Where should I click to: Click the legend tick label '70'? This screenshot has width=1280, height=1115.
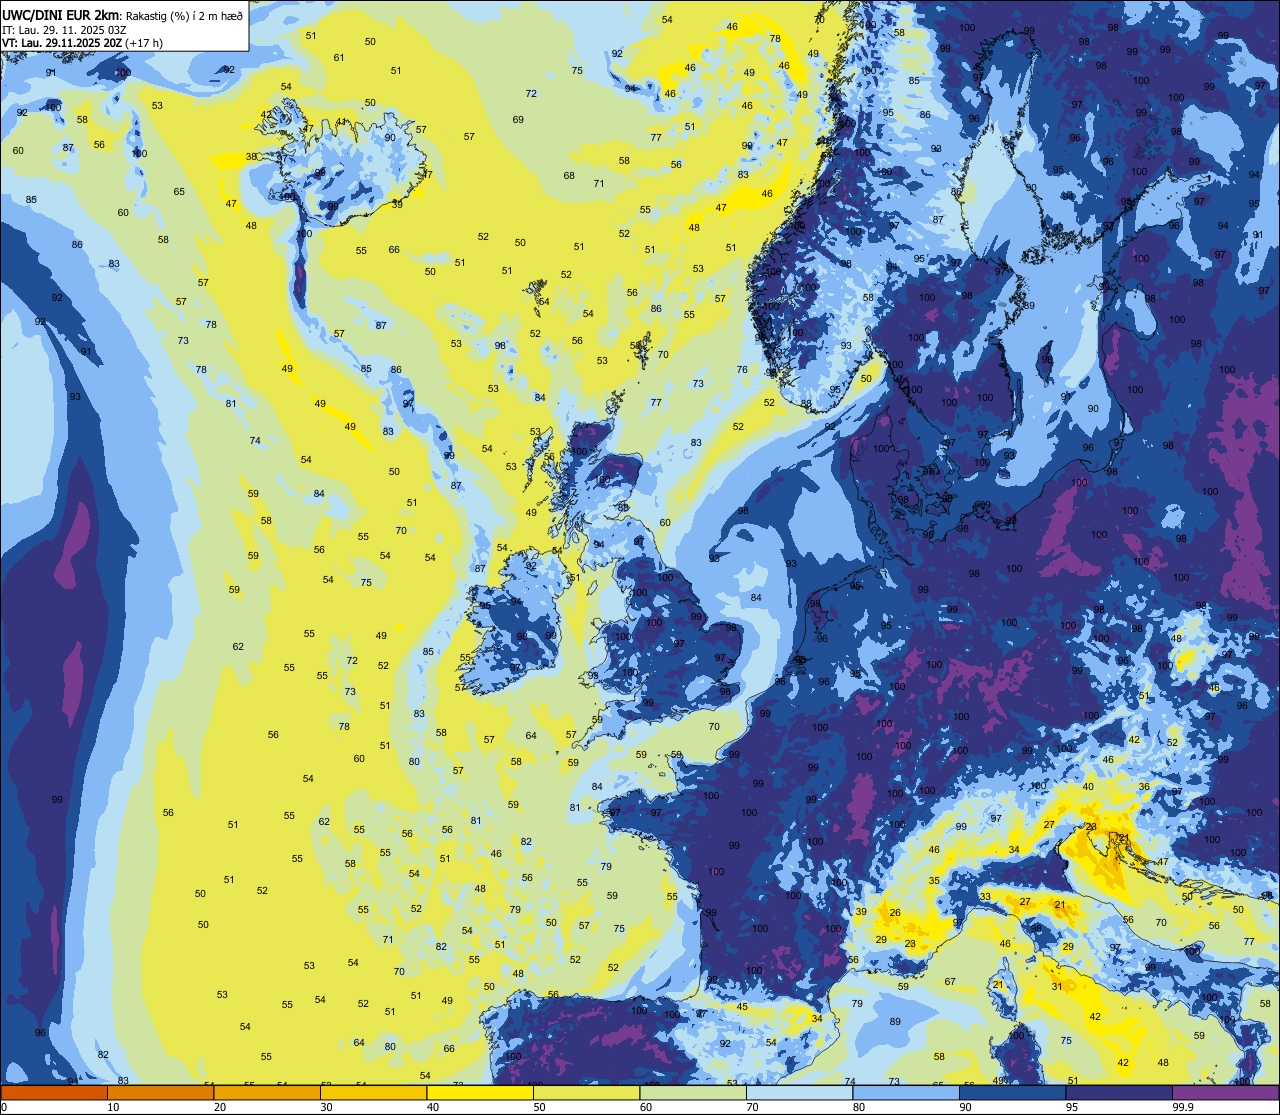752,1107
